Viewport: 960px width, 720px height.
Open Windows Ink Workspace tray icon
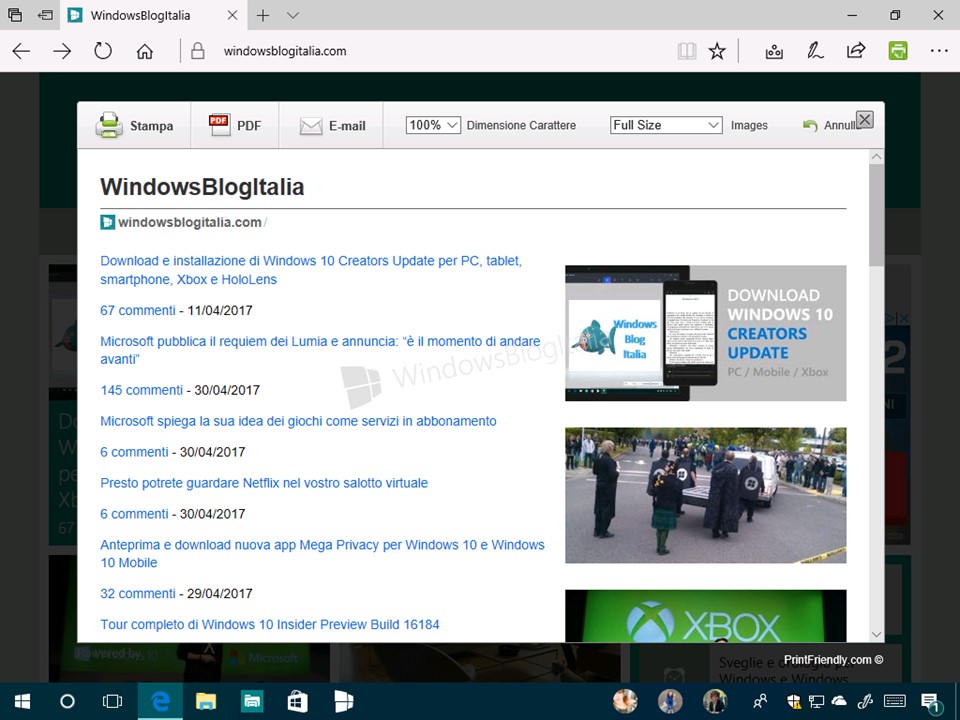(x=865, y=702)
